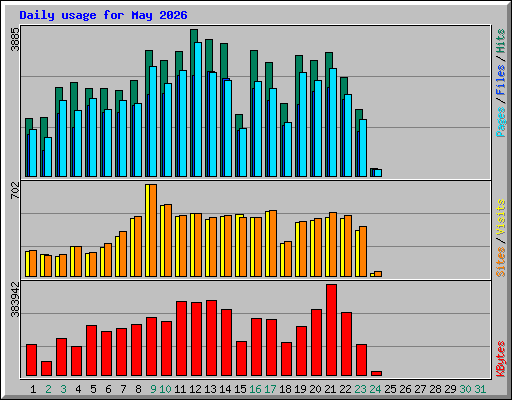Click the blue 'Files' legend label
The height and width of the screenshot is (400, 512).
(x=501, y=80)
